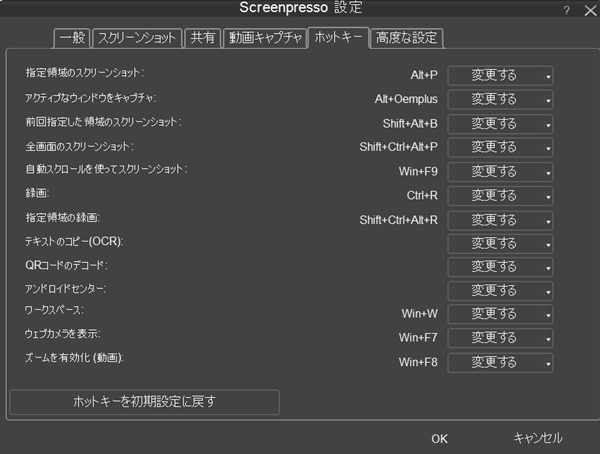This screenshot has height=454, width=600.
Task: Click the ワークスペース label
Action: tap(54, 310)
